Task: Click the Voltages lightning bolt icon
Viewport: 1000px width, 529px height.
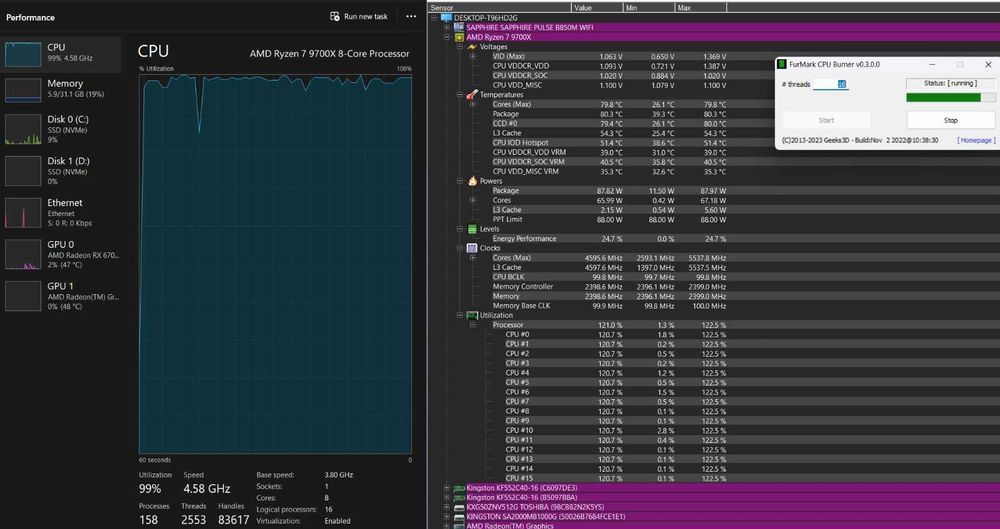Action: click(x=472, y=47)
